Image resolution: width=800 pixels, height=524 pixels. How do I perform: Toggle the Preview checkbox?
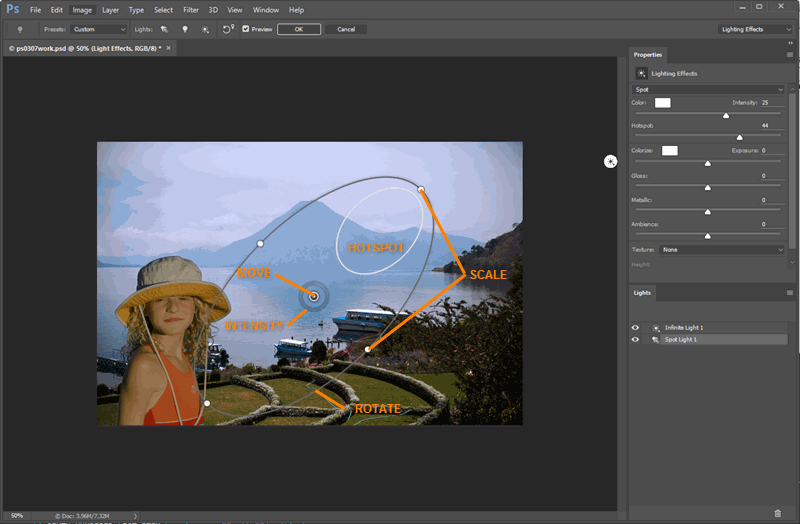tap(245, 29)
